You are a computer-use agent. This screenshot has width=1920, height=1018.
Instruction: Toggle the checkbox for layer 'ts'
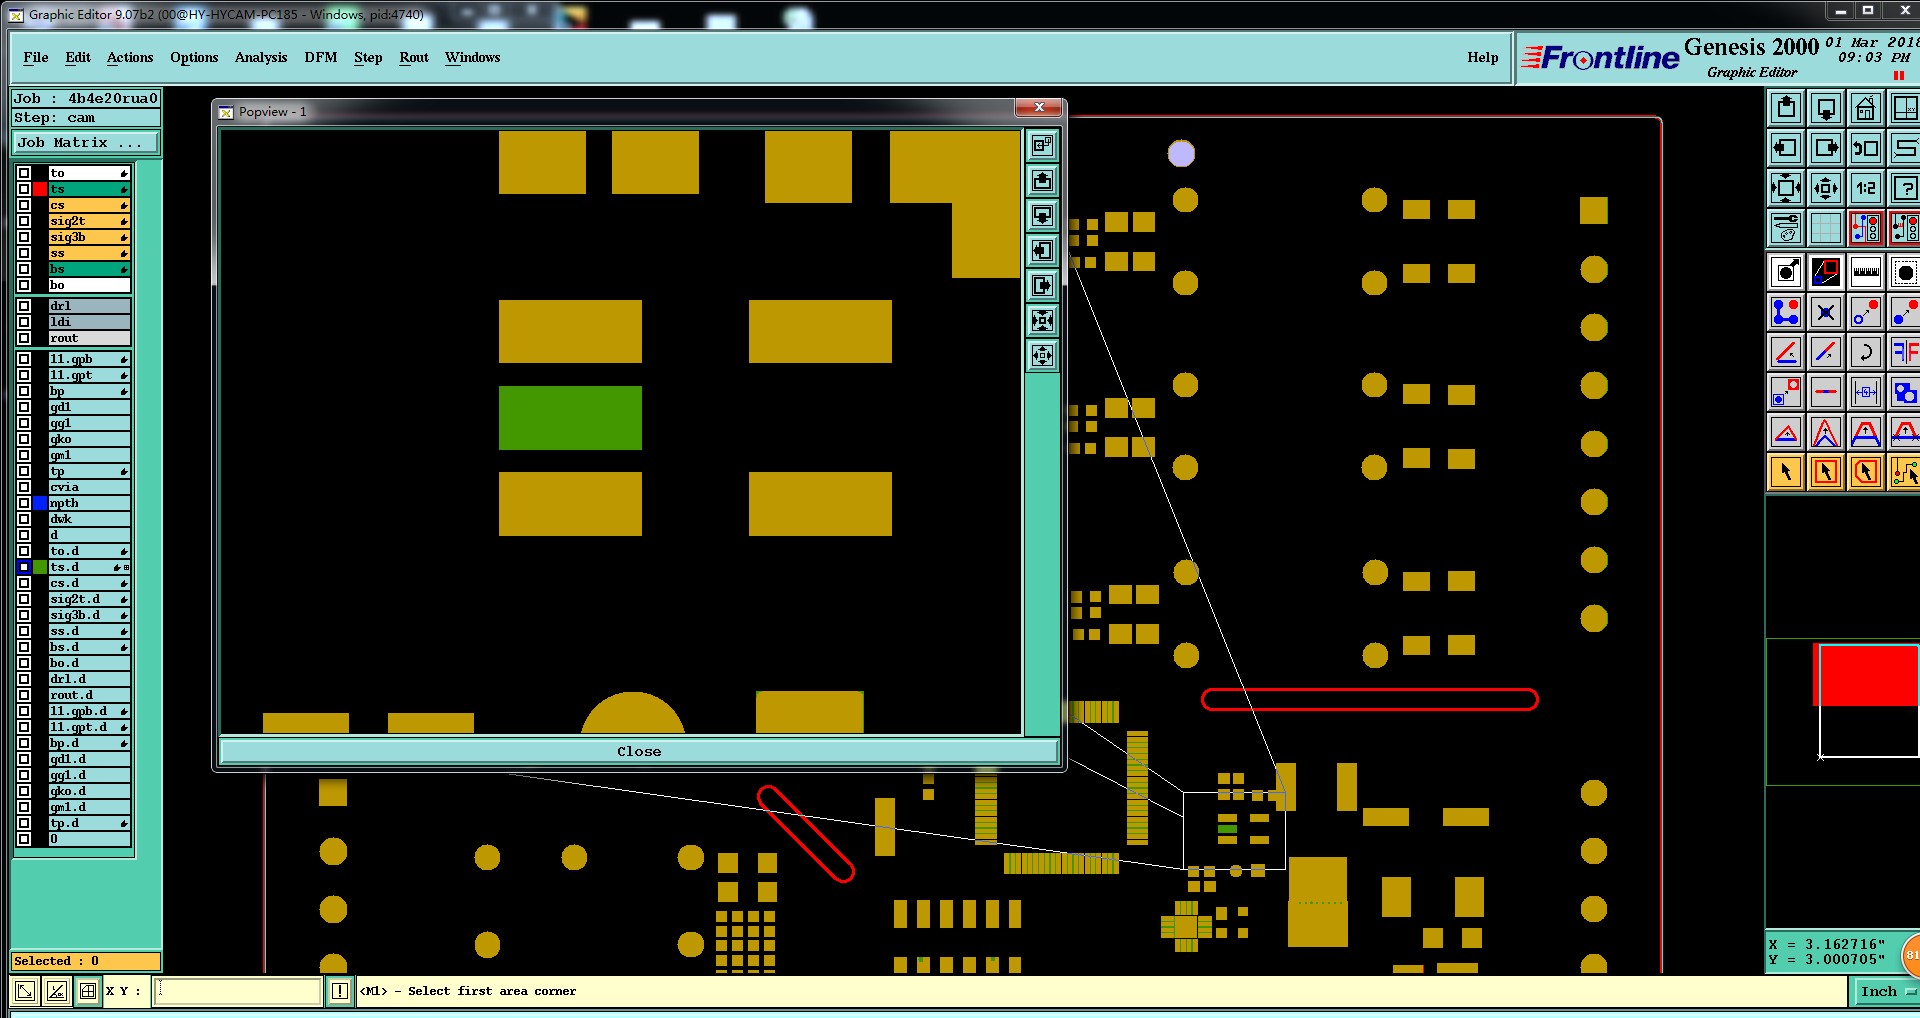[x=24, y=189]
